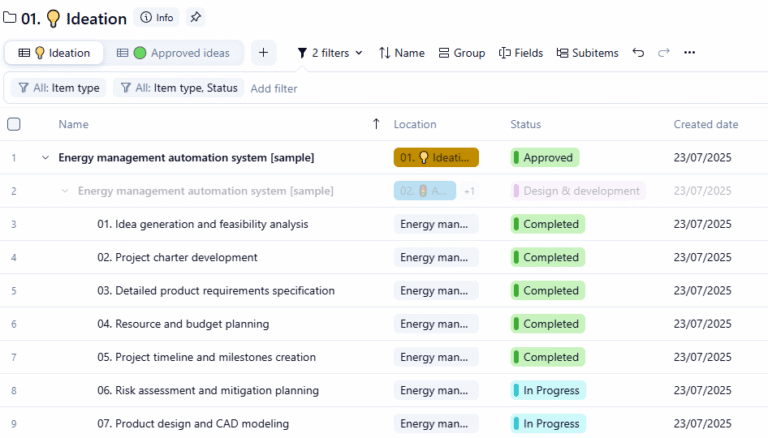The height and width of the screenshot is (438, 768).
Task: Select row number 9
Action: (x=14, y=424)
